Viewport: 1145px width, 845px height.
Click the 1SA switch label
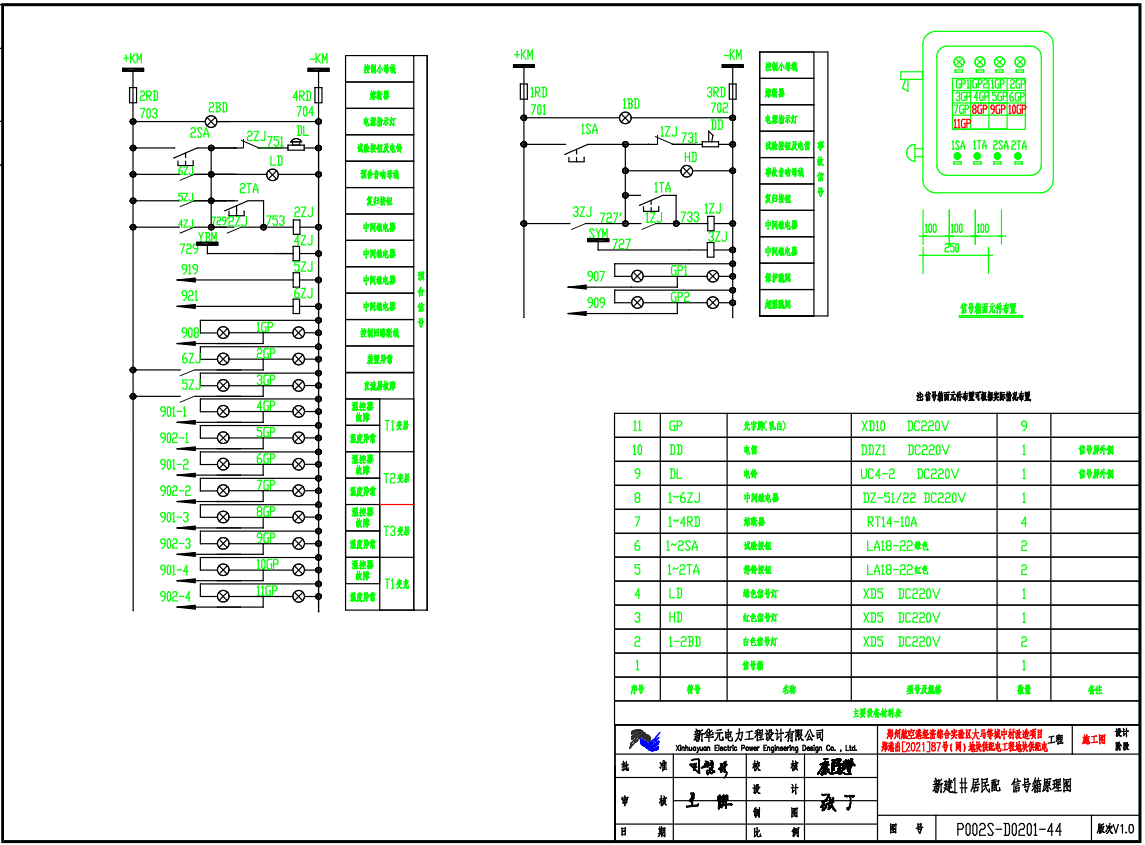(589, 129)
